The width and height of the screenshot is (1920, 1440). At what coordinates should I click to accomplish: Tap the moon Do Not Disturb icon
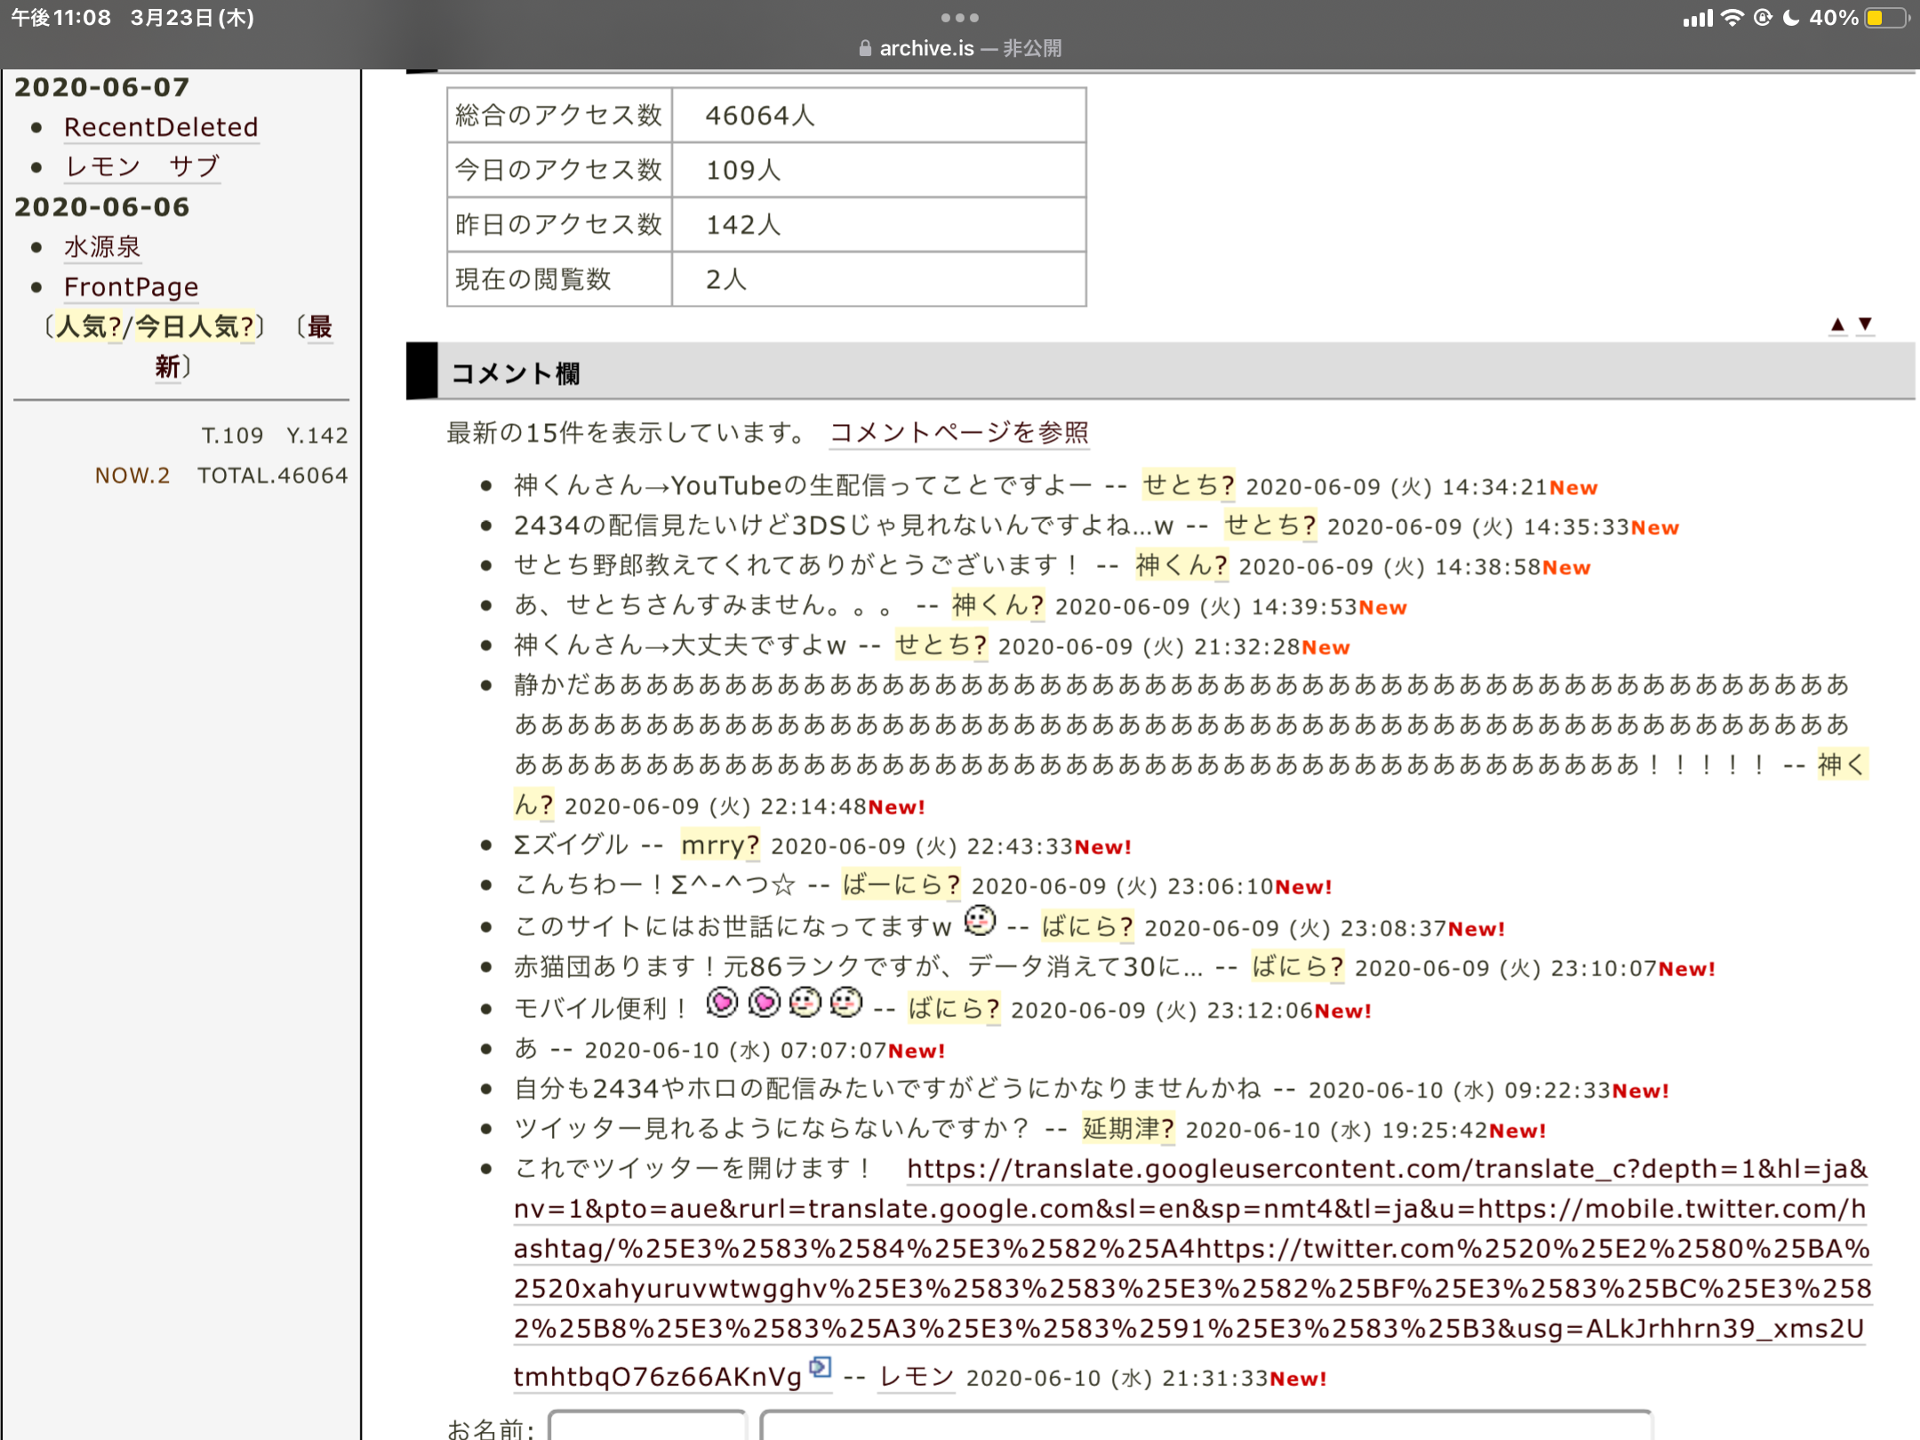(1791, 18)
